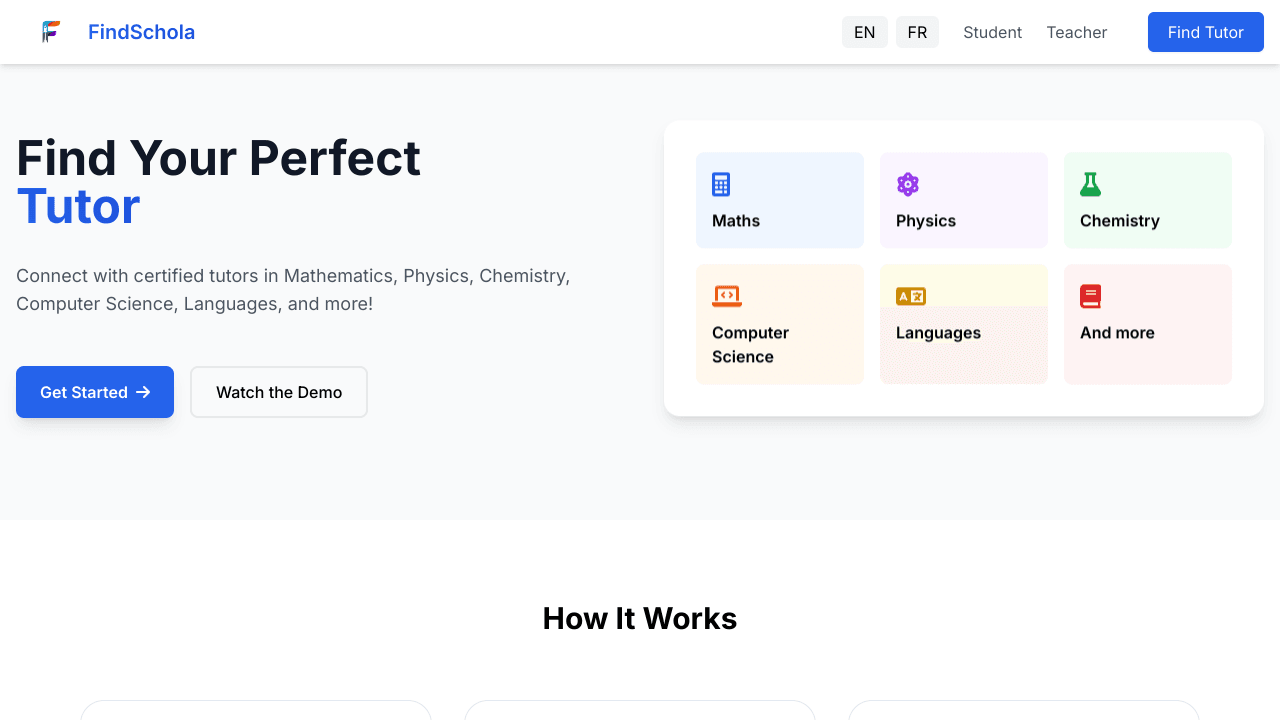The width and height of the screenshot is (1280, 720).
Task: Open the Teacher menu item
Action: (1077, 32)
